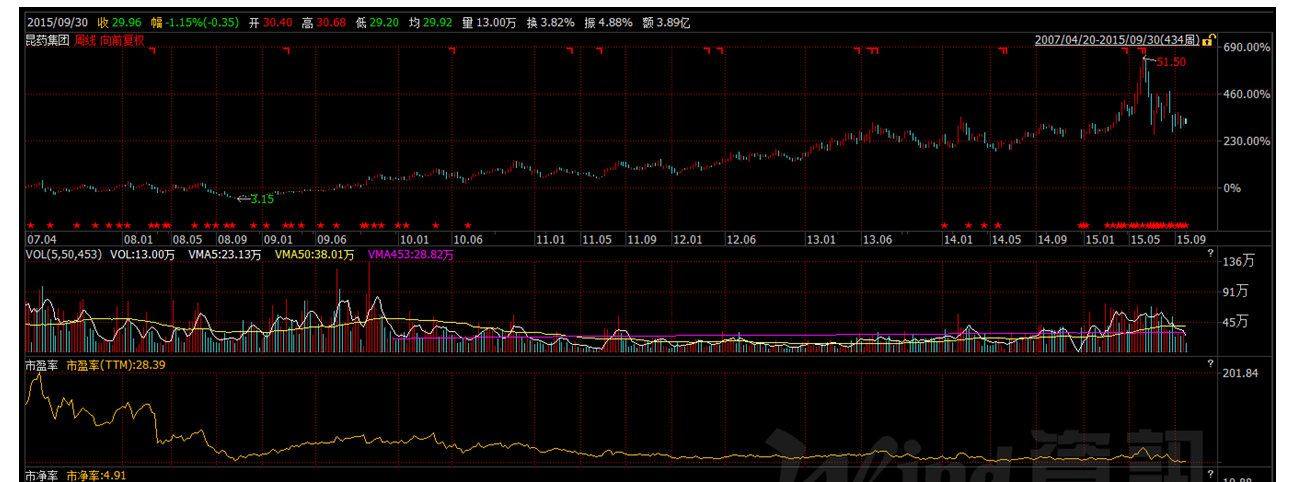Click the white VOL:13.00万 value
This screenshot has height=482, width=1306.
click(143, 255)
